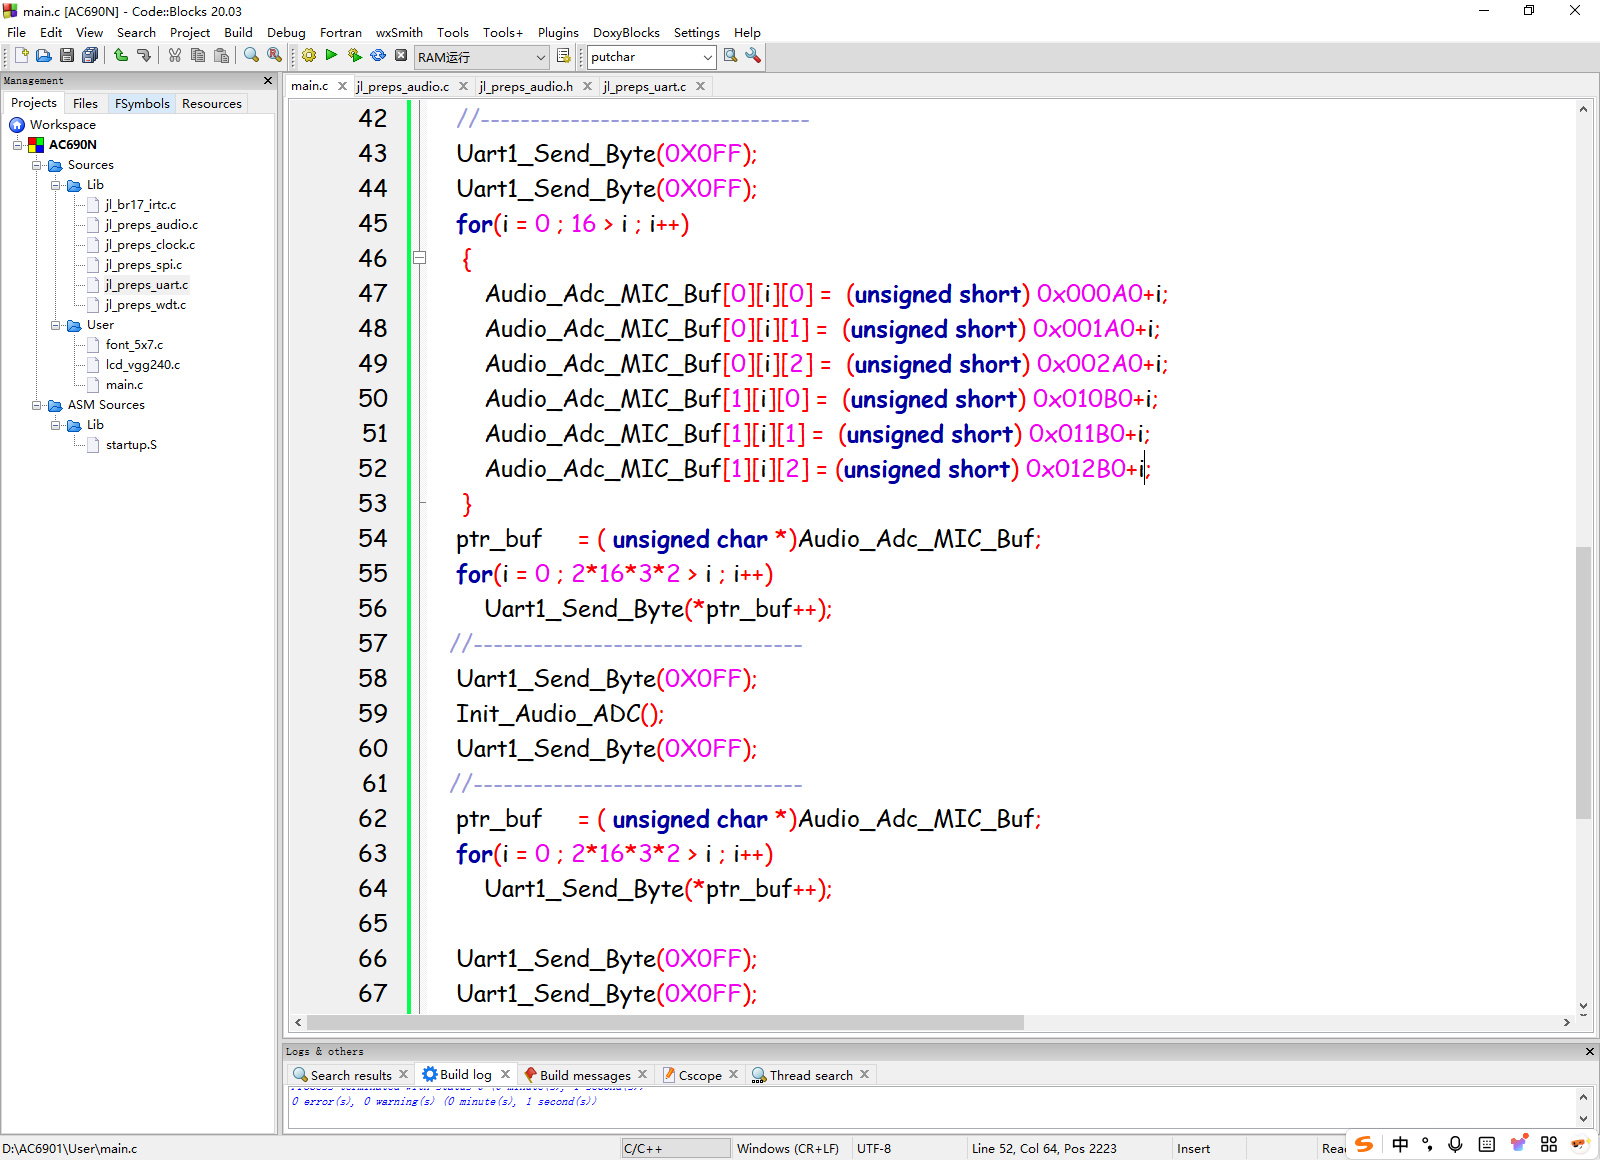This screenshot has height=1160, width=1600.
Task: Click the Sogou input method icon
Action: (x=1364, y=1144)
